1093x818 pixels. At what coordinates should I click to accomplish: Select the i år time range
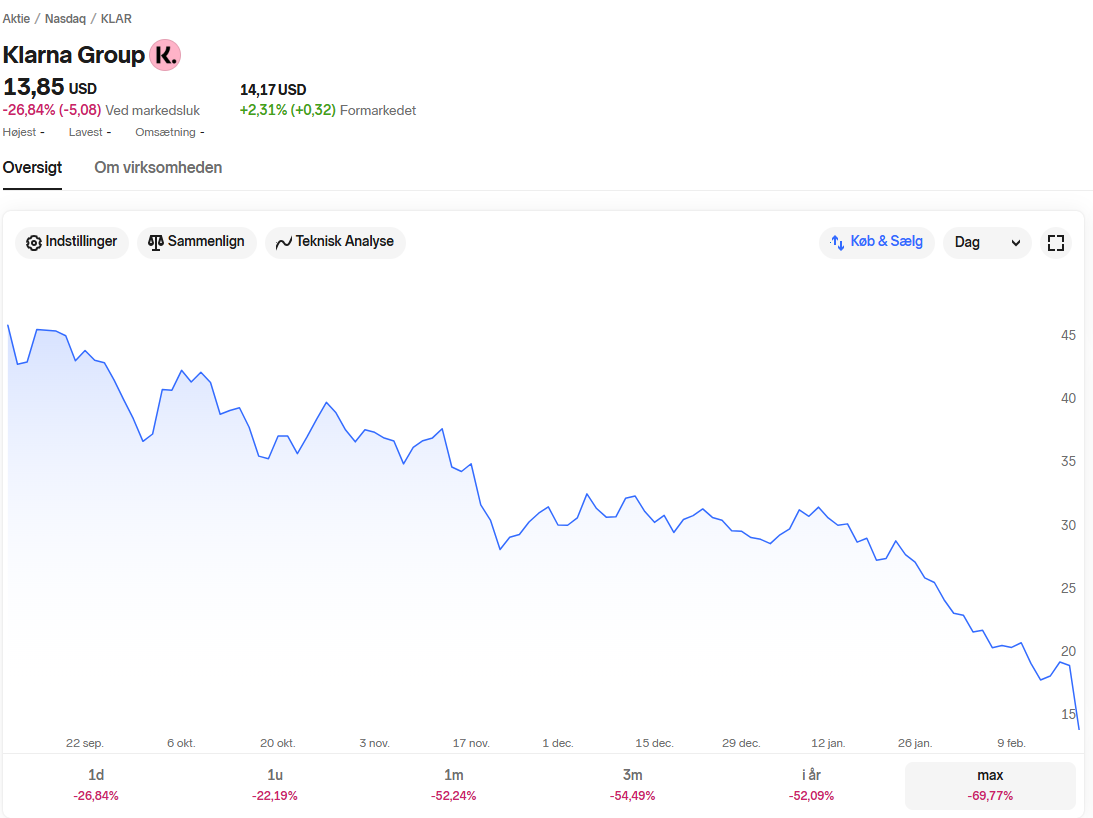[811, 785]
